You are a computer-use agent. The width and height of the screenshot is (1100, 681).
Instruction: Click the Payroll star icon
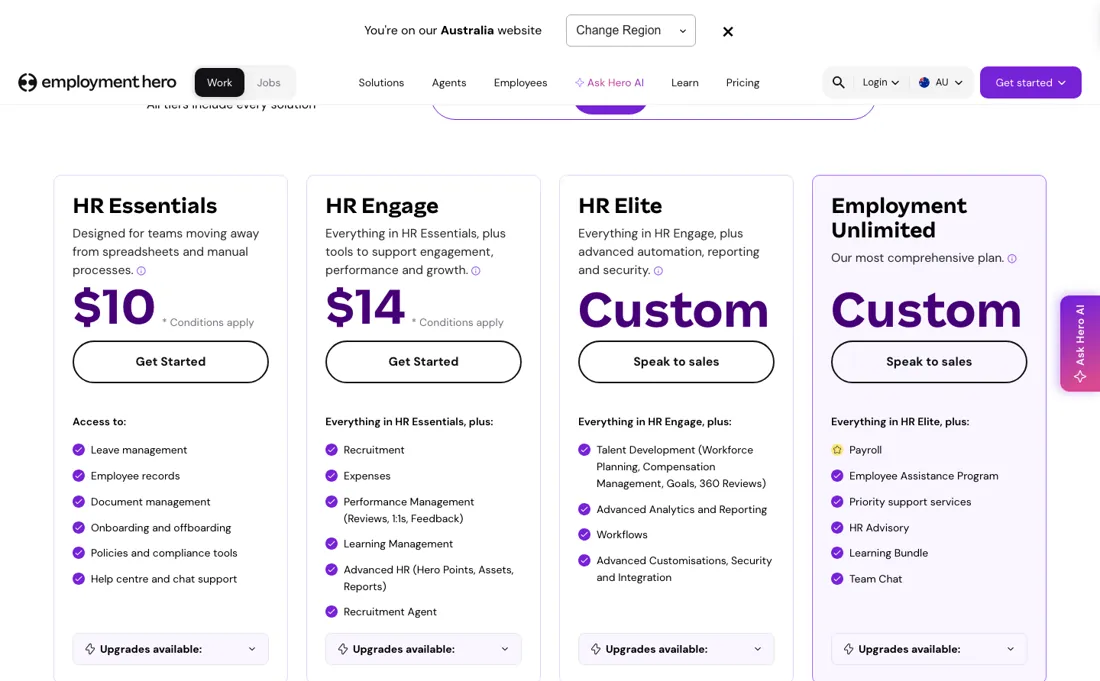point(837,450)
